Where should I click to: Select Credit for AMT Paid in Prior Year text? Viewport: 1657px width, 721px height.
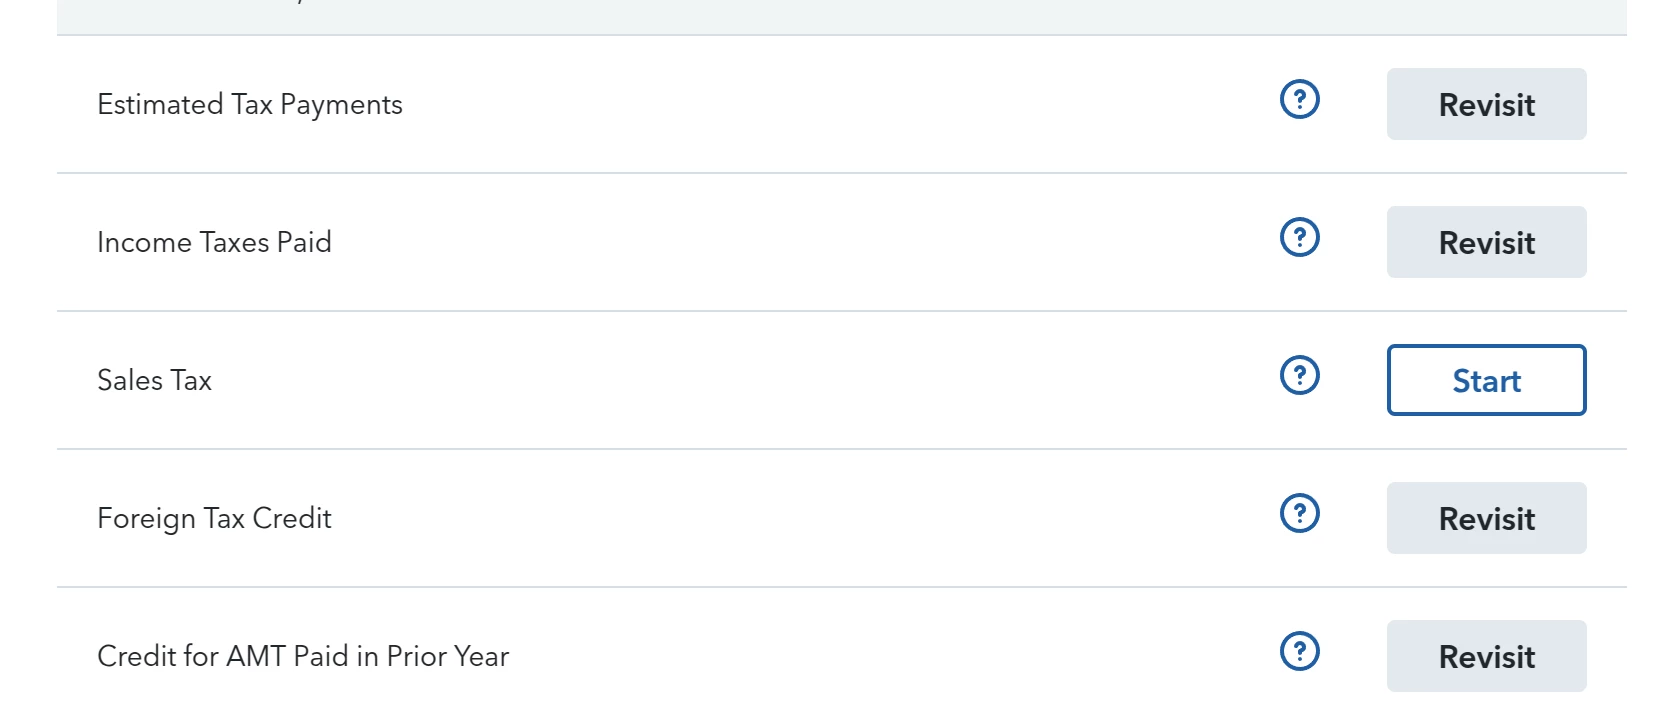tap(303, 657)
